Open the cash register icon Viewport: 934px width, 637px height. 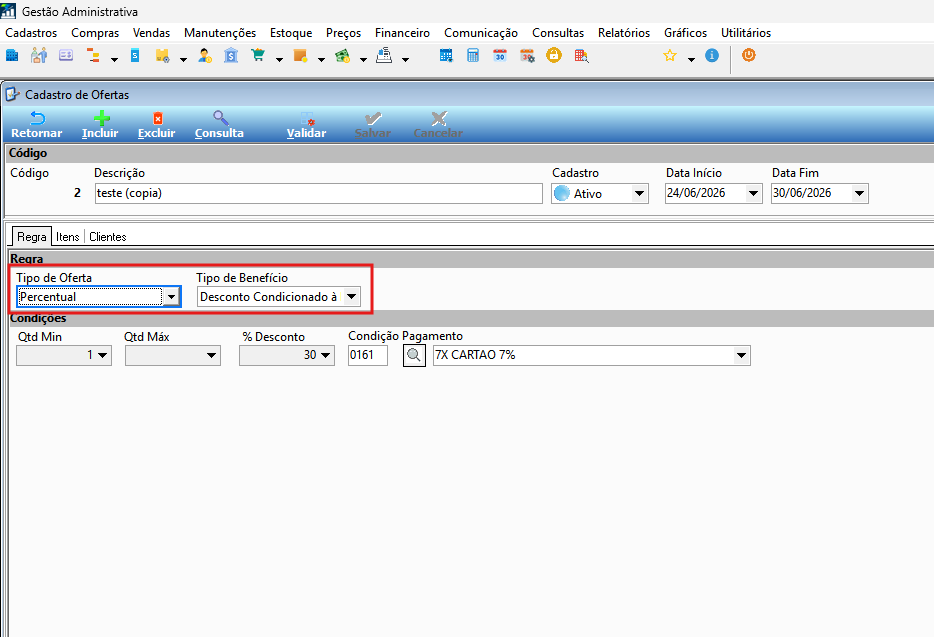[x=384, y=56]
